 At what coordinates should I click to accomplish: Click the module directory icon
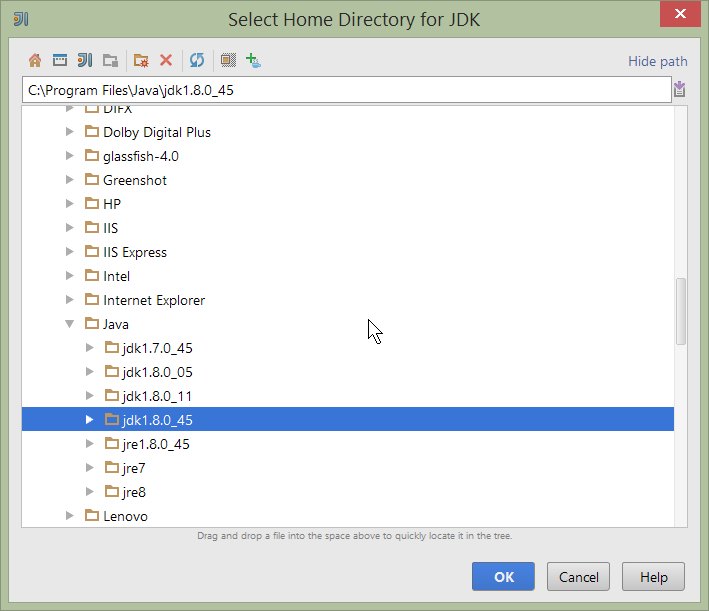(110, 60)
